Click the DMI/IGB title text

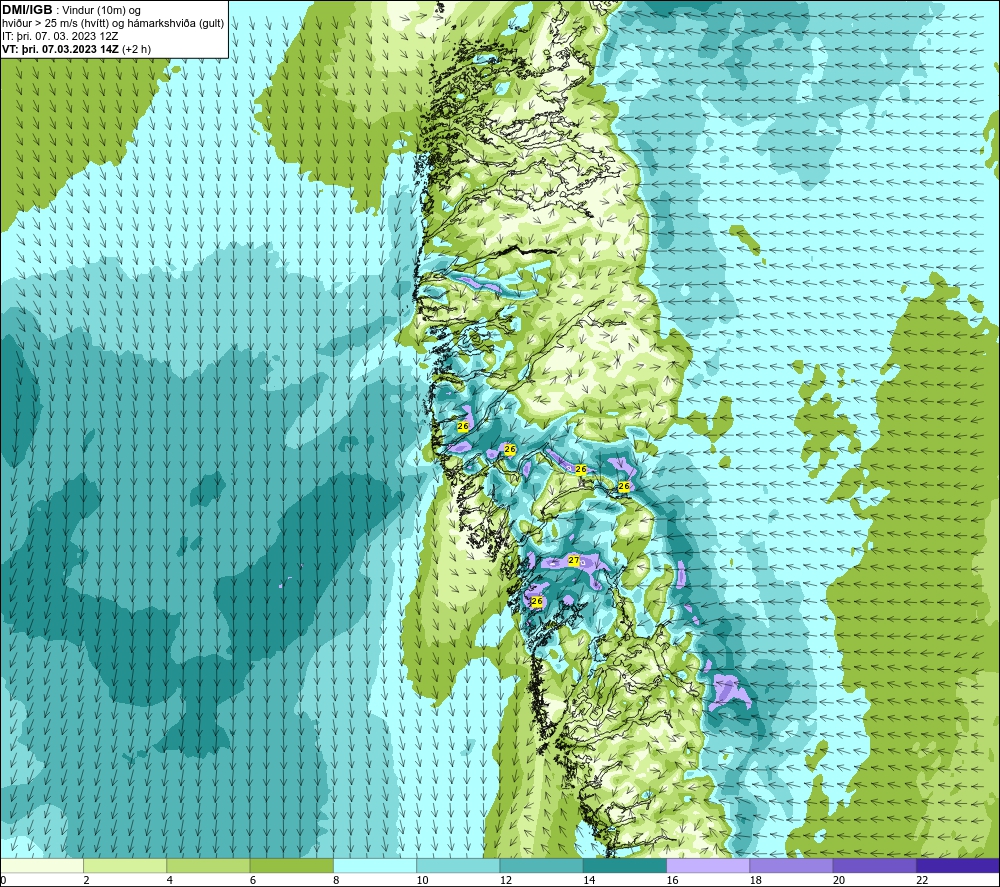click(x=27, y=10)
